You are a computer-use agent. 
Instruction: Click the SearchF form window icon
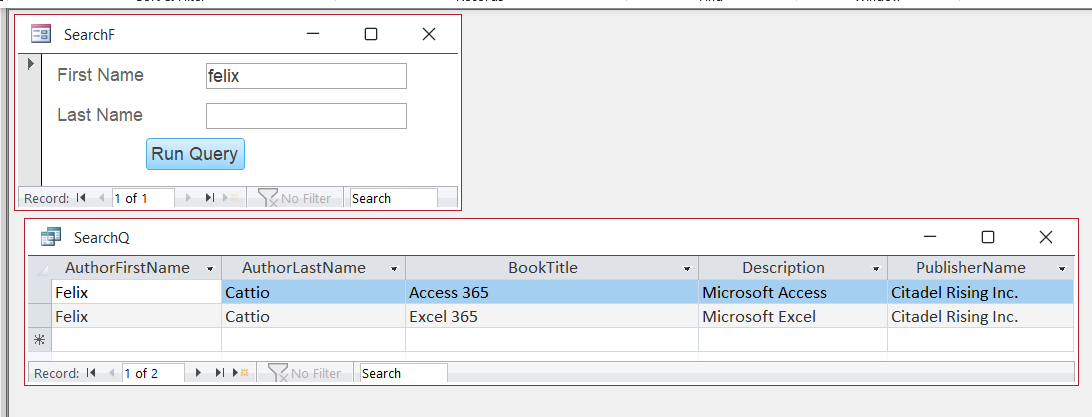(41, 35)
